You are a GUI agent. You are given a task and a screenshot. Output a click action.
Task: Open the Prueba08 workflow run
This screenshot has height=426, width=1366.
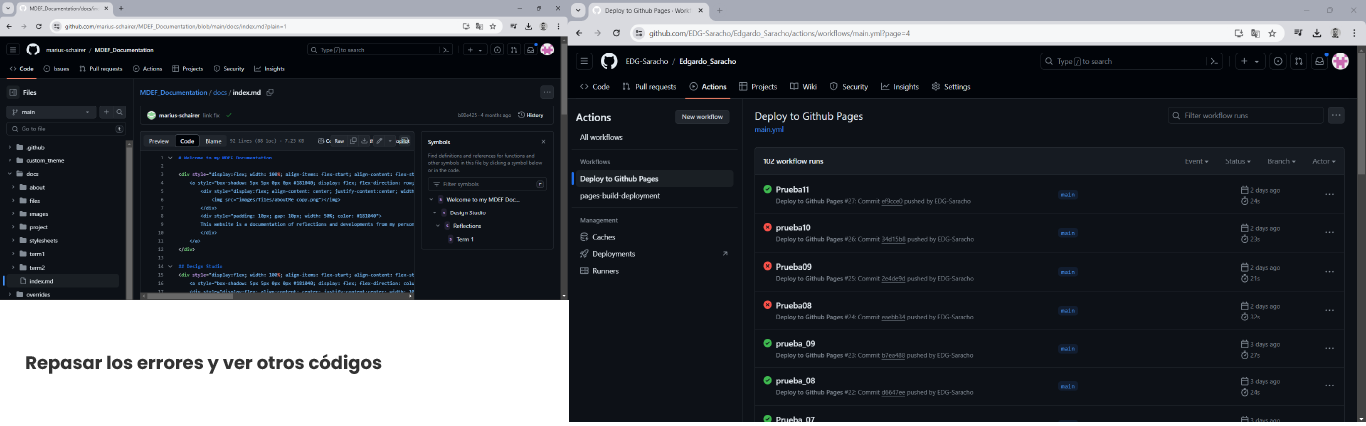tap(793, 305)
